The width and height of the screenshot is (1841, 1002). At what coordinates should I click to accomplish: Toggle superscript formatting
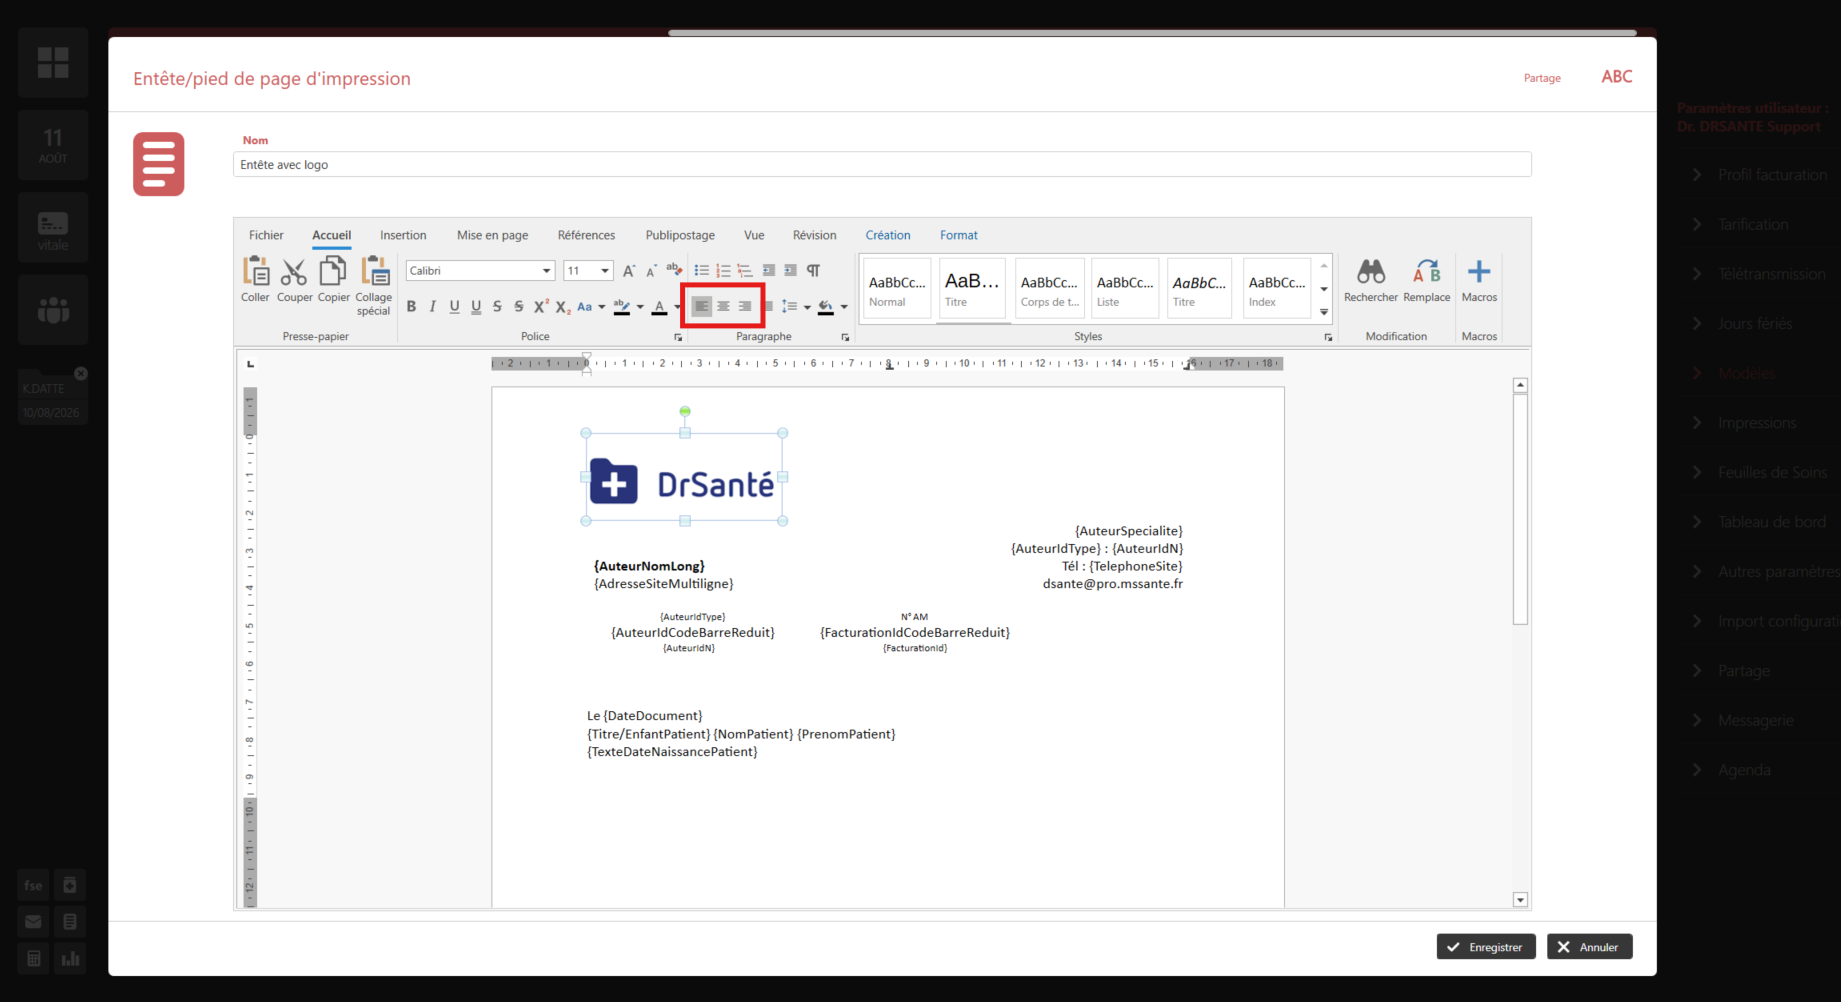541,307
